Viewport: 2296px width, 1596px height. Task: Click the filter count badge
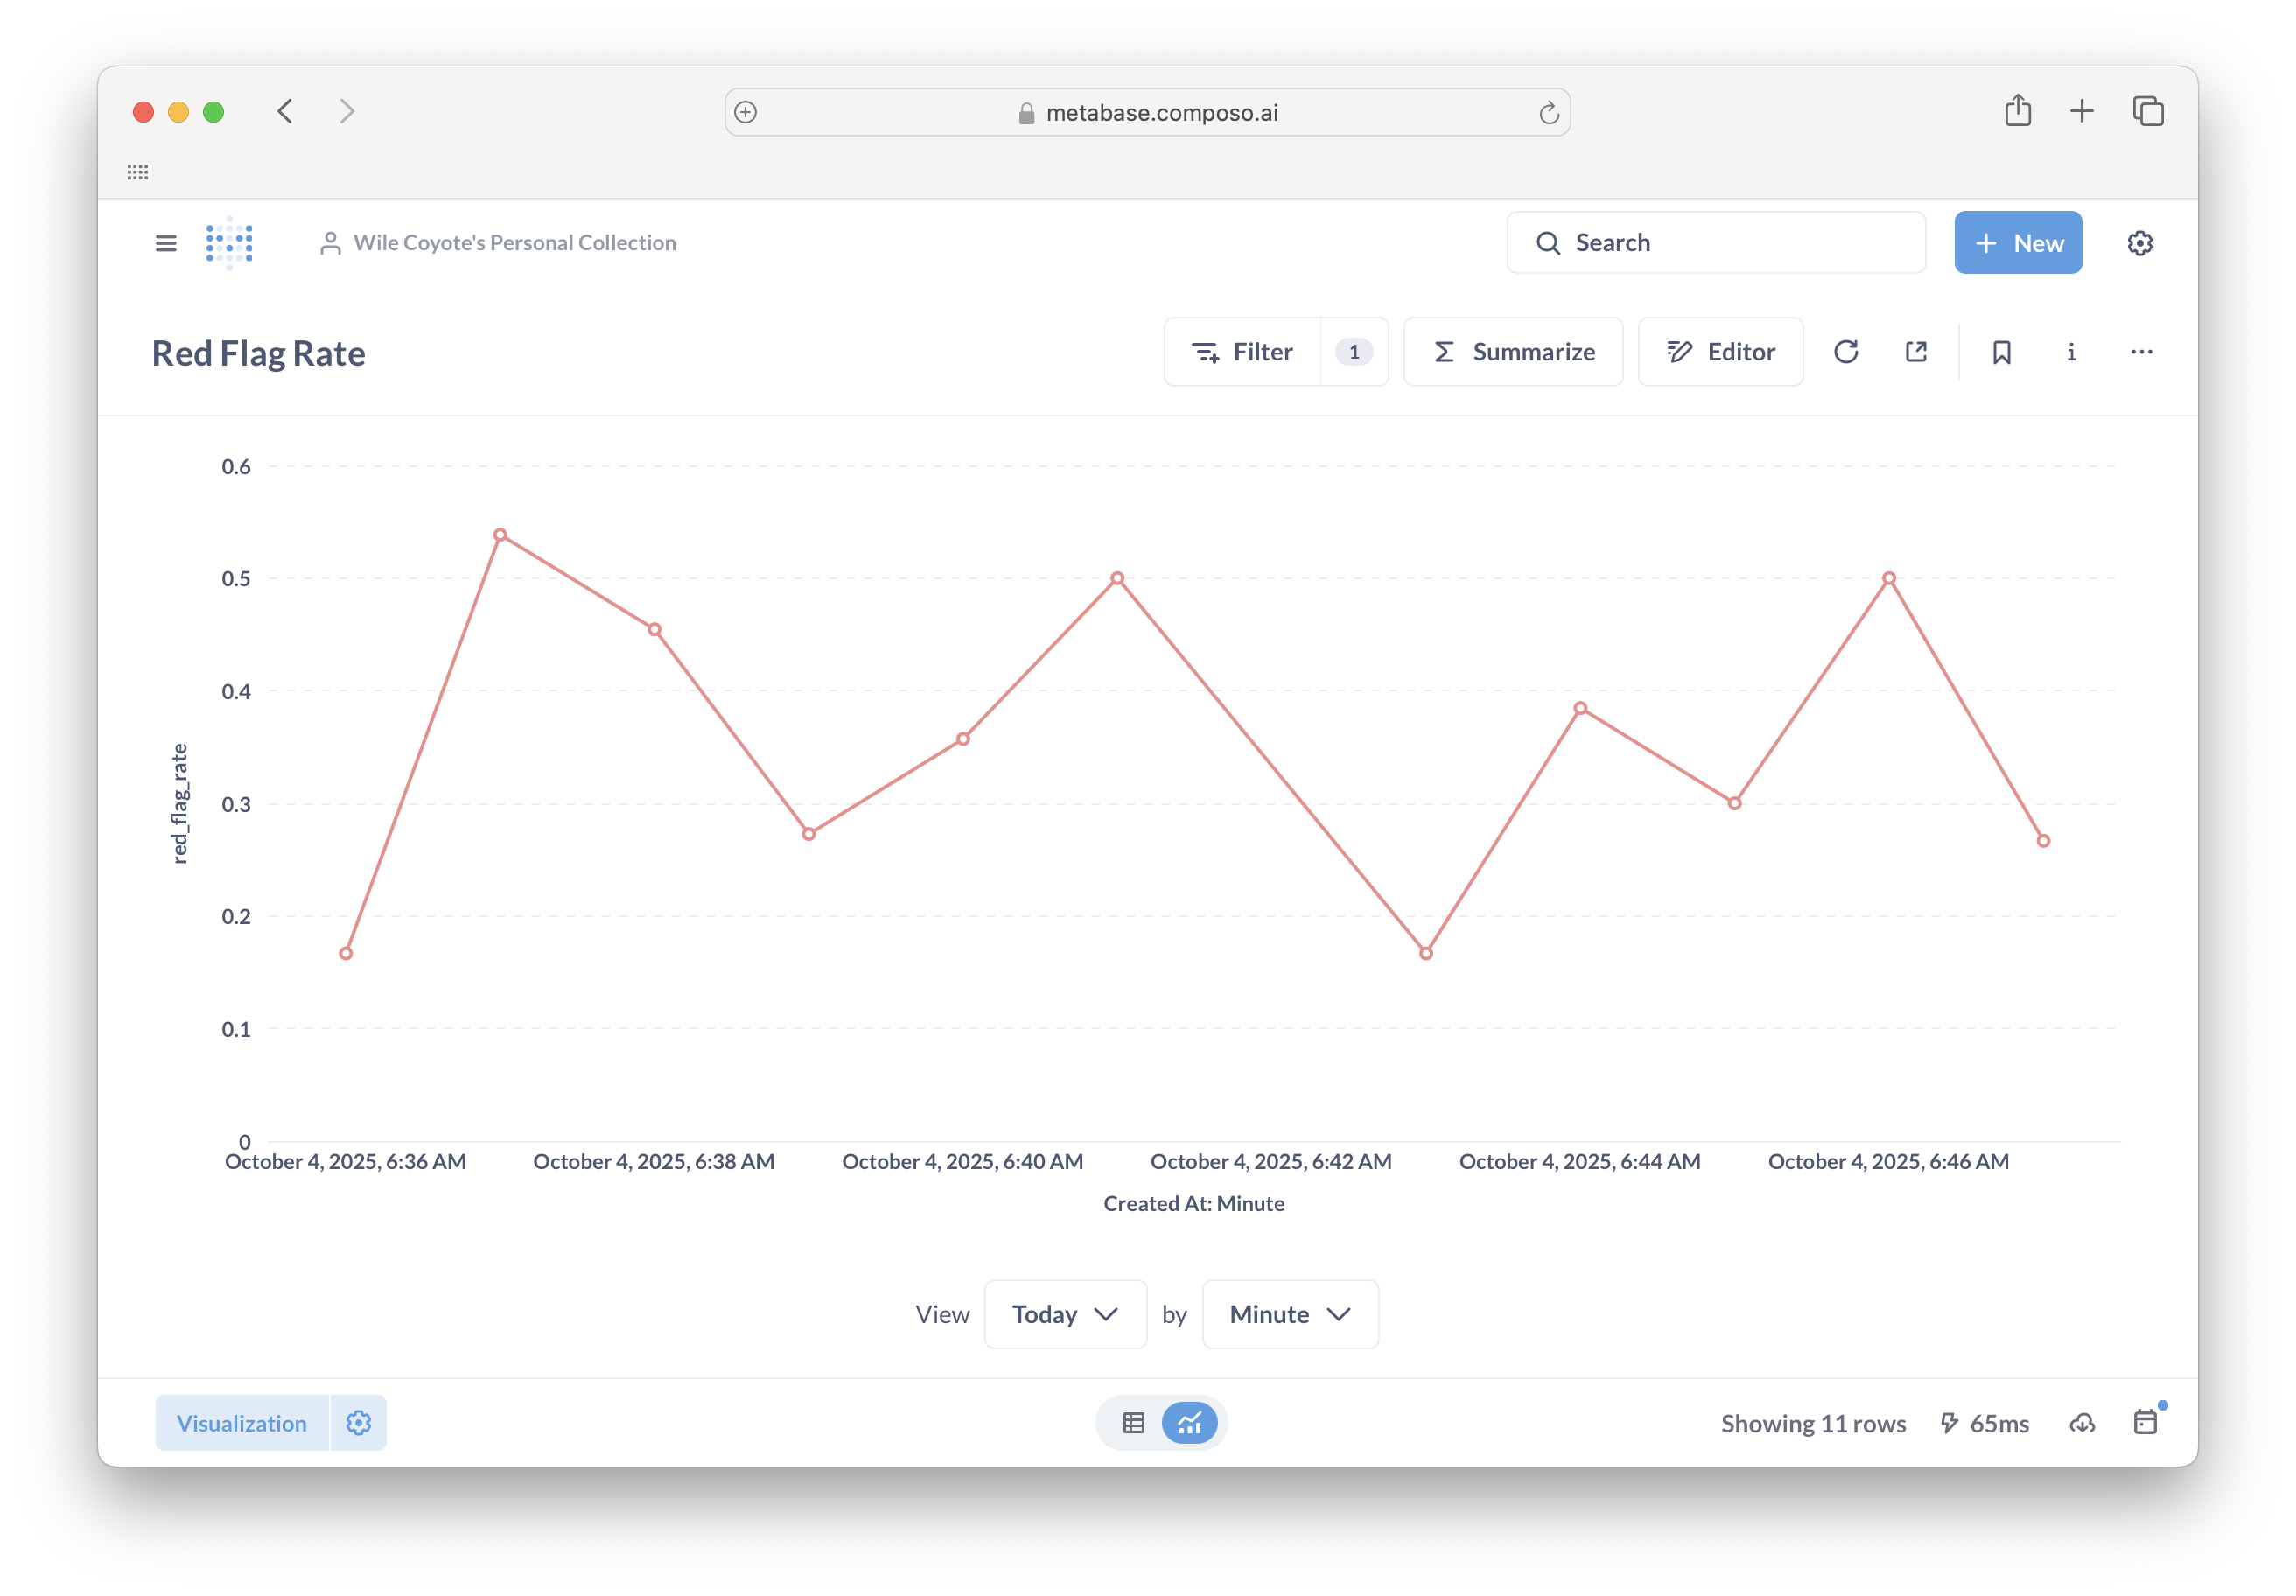[1353, 352]
